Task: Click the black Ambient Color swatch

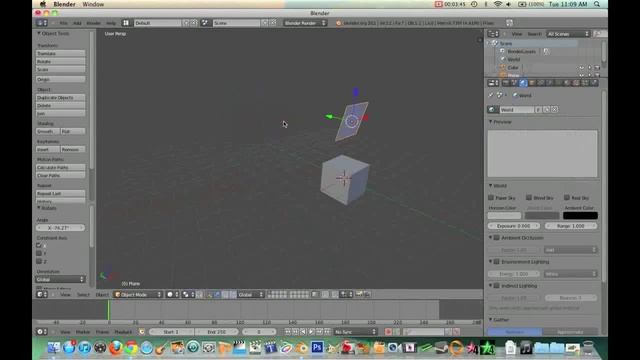Action: tap(580, 216)
